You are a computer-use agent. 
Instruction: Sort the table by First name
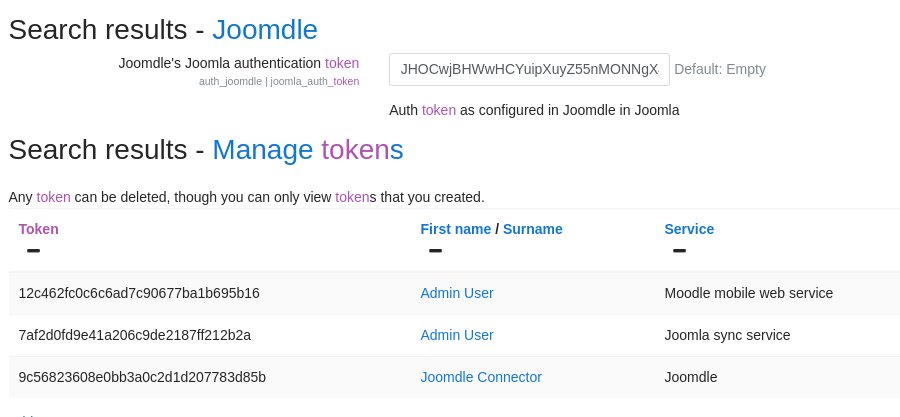pyautogui.click(x=455, y=229)
